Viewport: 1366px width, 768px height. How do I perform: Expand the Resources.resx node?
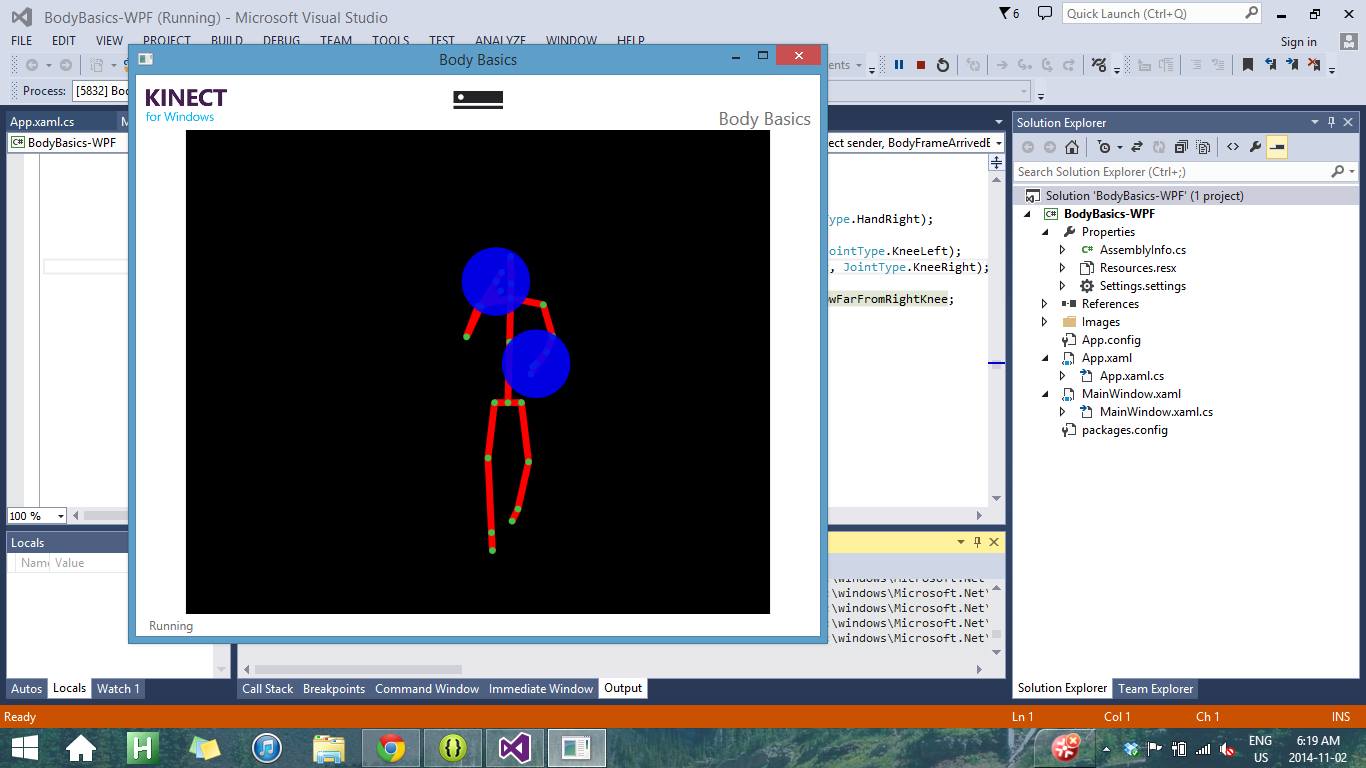pos(1063,268)
